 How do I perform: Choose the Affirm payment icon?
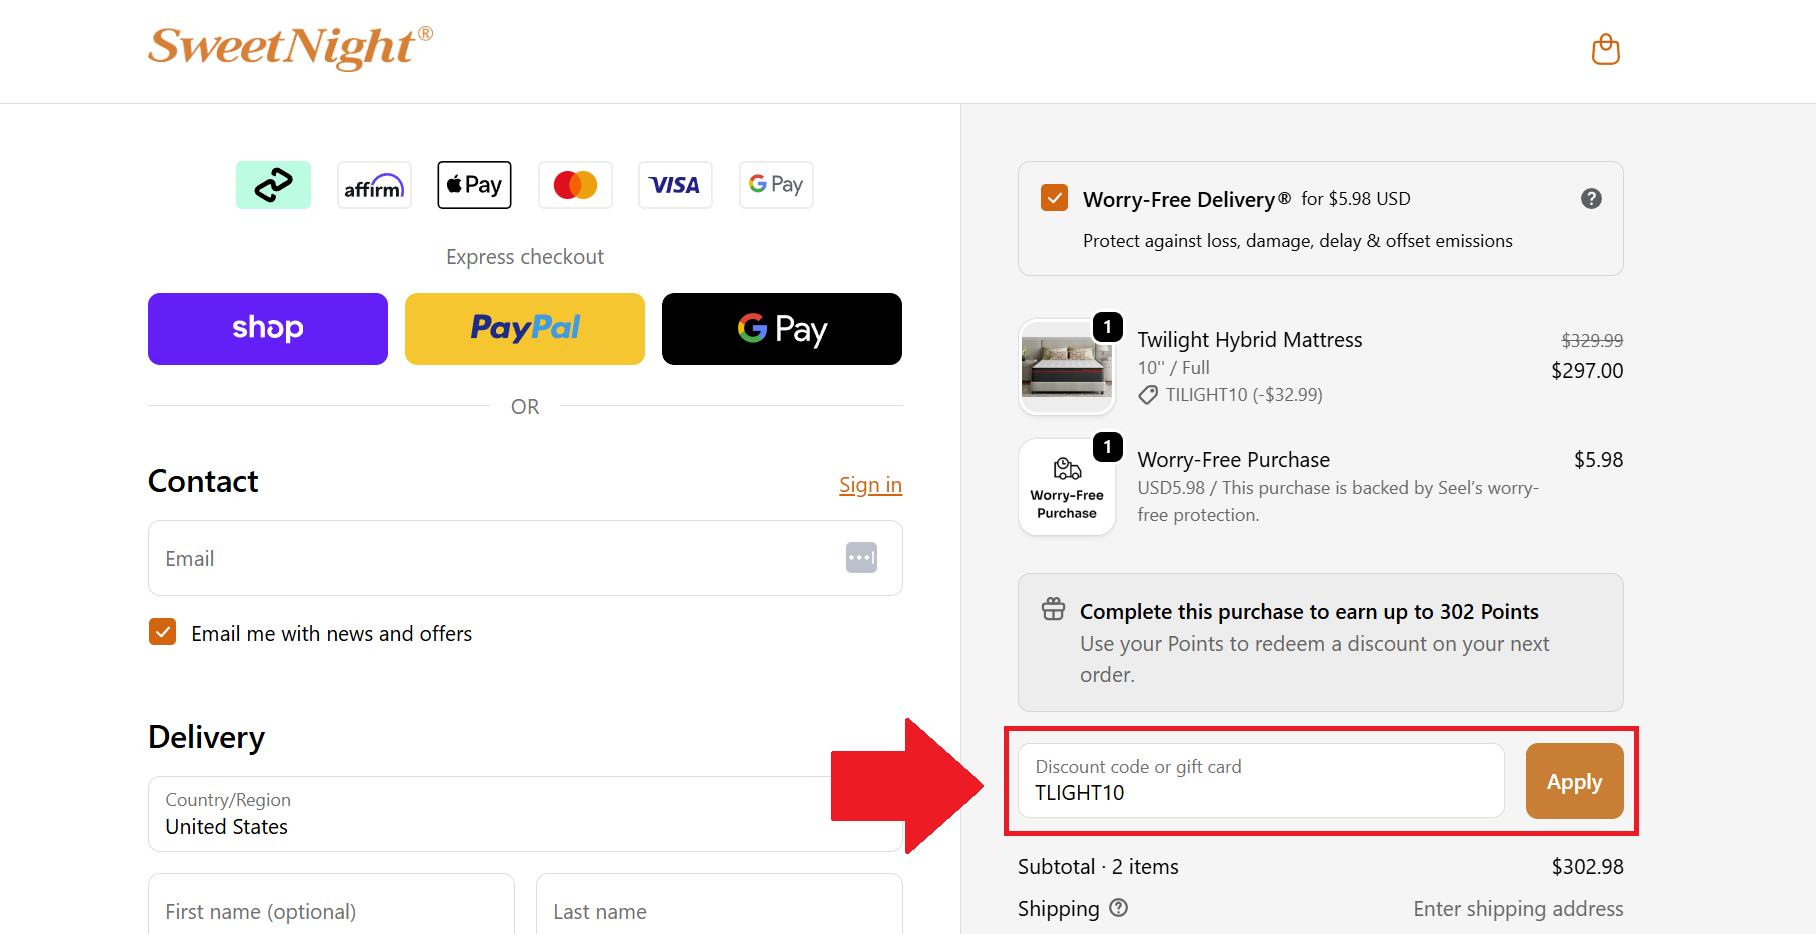point(374,184)
